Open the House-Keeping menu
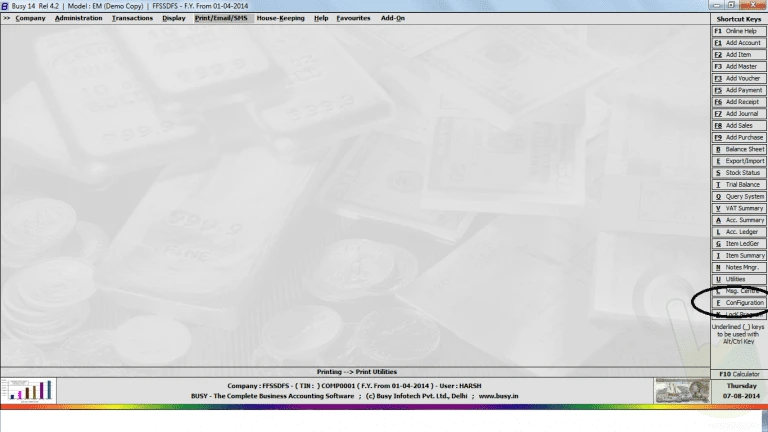 [280, 18]
